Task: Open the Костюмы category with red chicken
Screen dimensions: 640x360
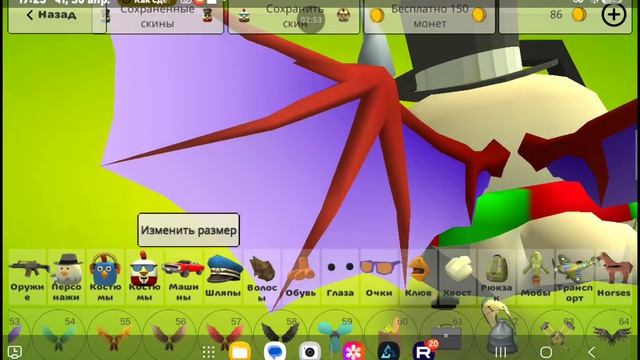Action: point(144,277)
